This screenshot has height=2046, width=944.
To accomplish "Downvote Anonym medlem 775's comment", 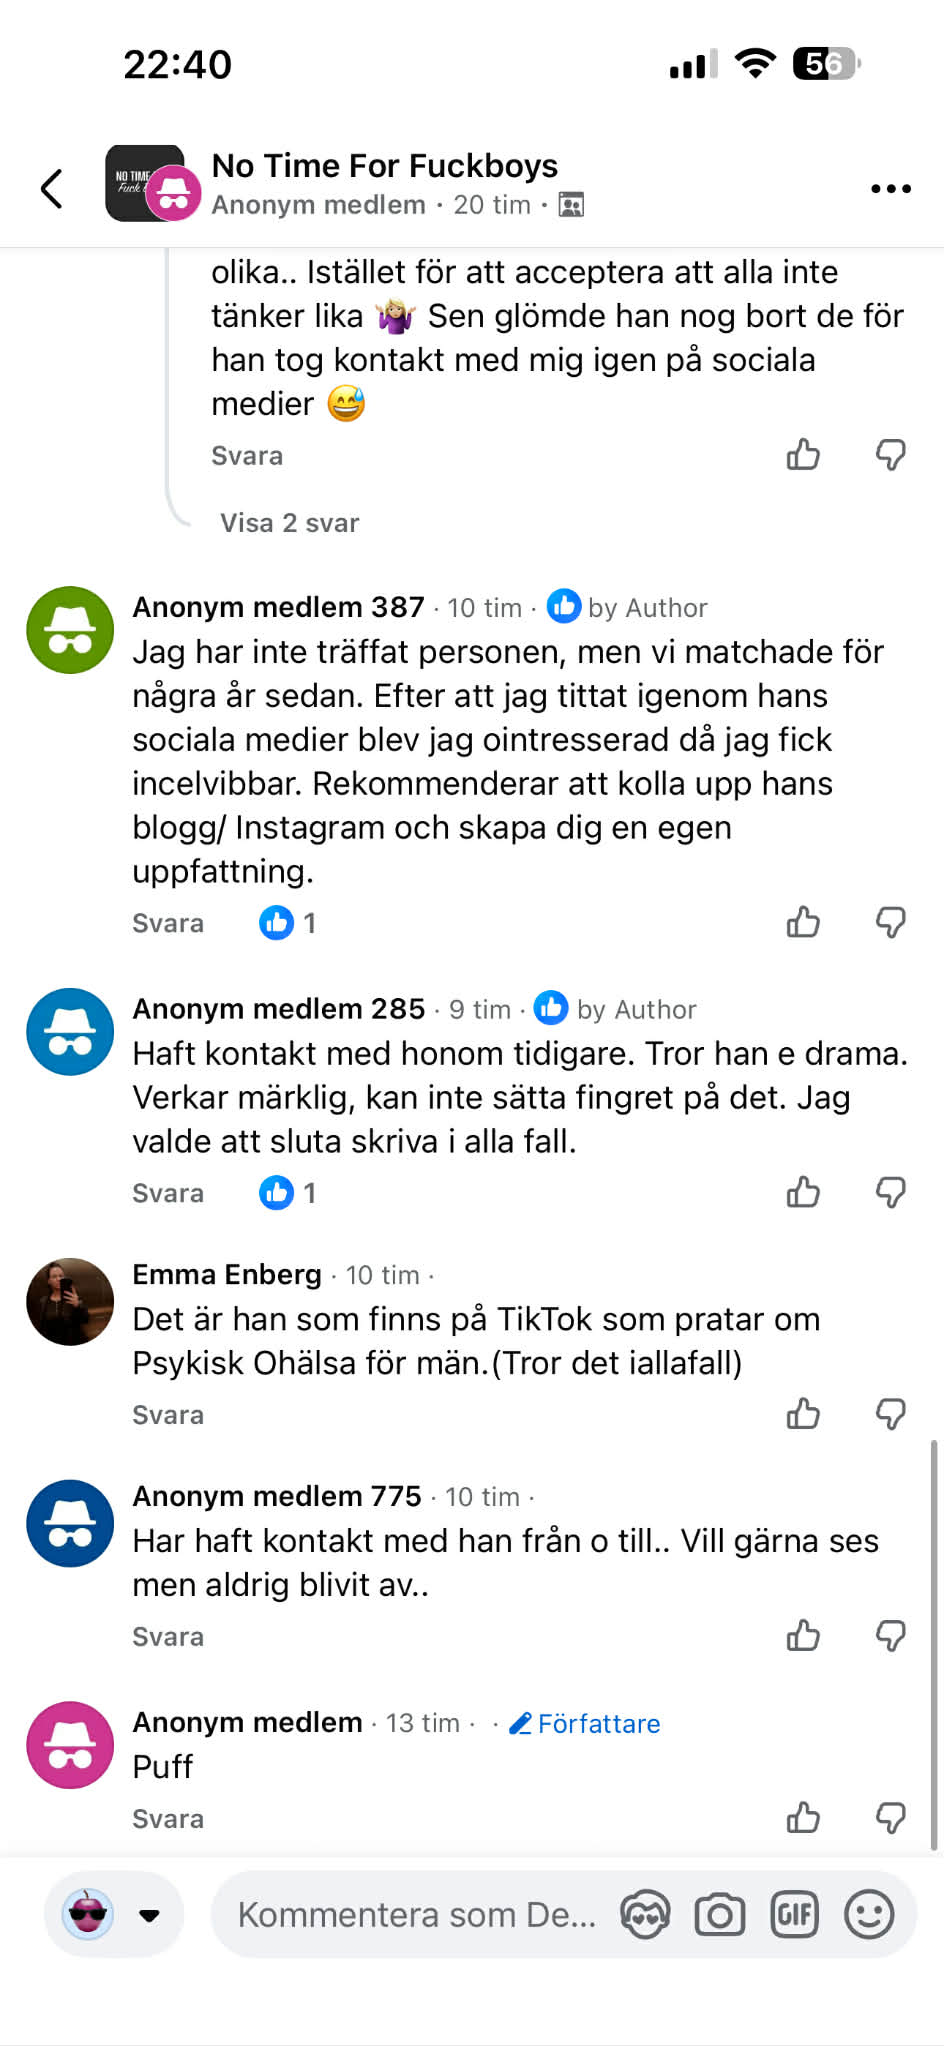I will pyautogui.click(x=890, y=1636).
